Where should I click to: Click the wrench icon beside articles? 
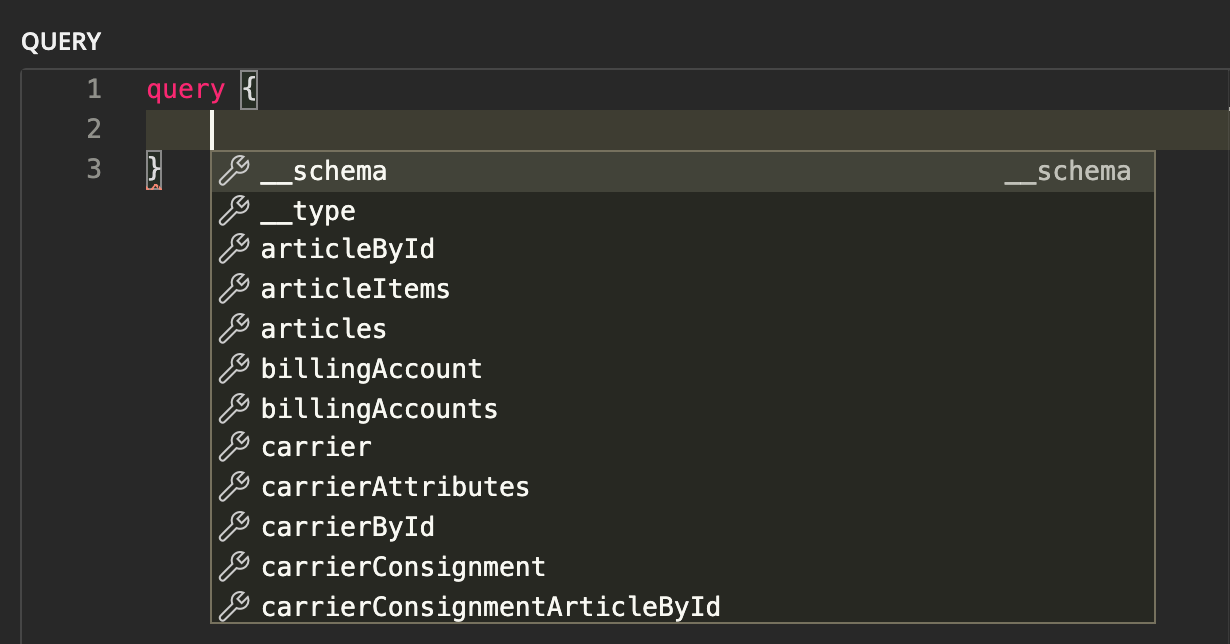(x=233, y=329)
